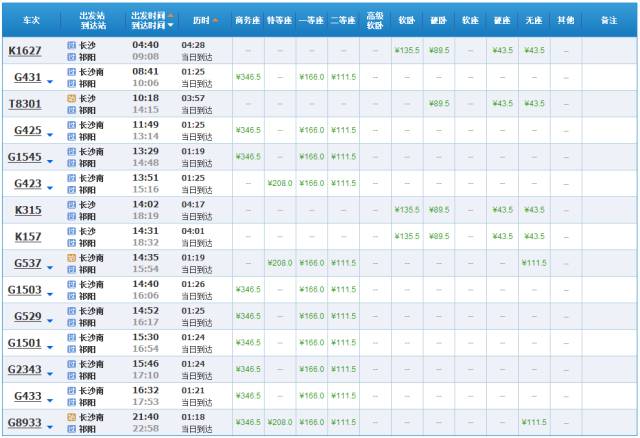Image resolution: width=640 pixels, height=438 pixels.
Task: Click the 二等座 column header
Action: 343,20
